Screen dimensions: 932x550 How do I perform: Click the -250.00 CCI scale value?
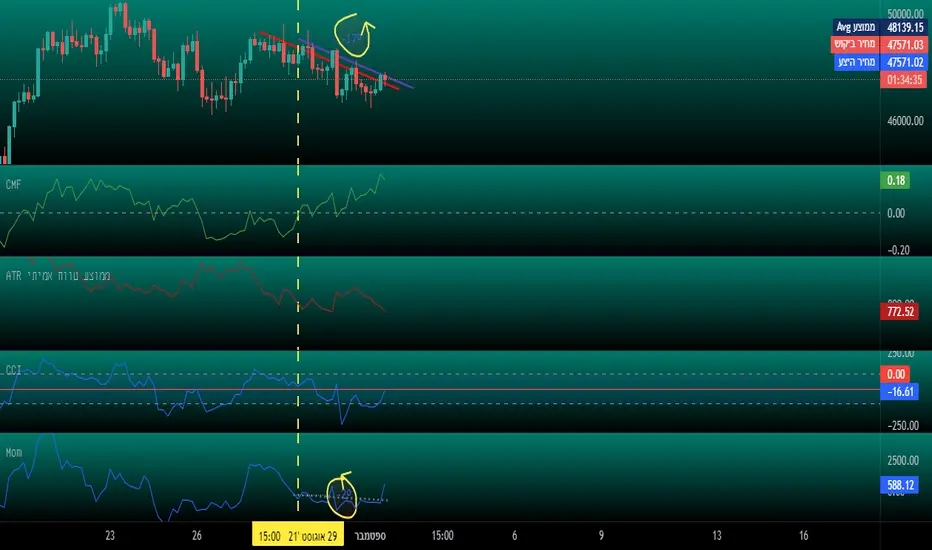click(x=902, y=426)
